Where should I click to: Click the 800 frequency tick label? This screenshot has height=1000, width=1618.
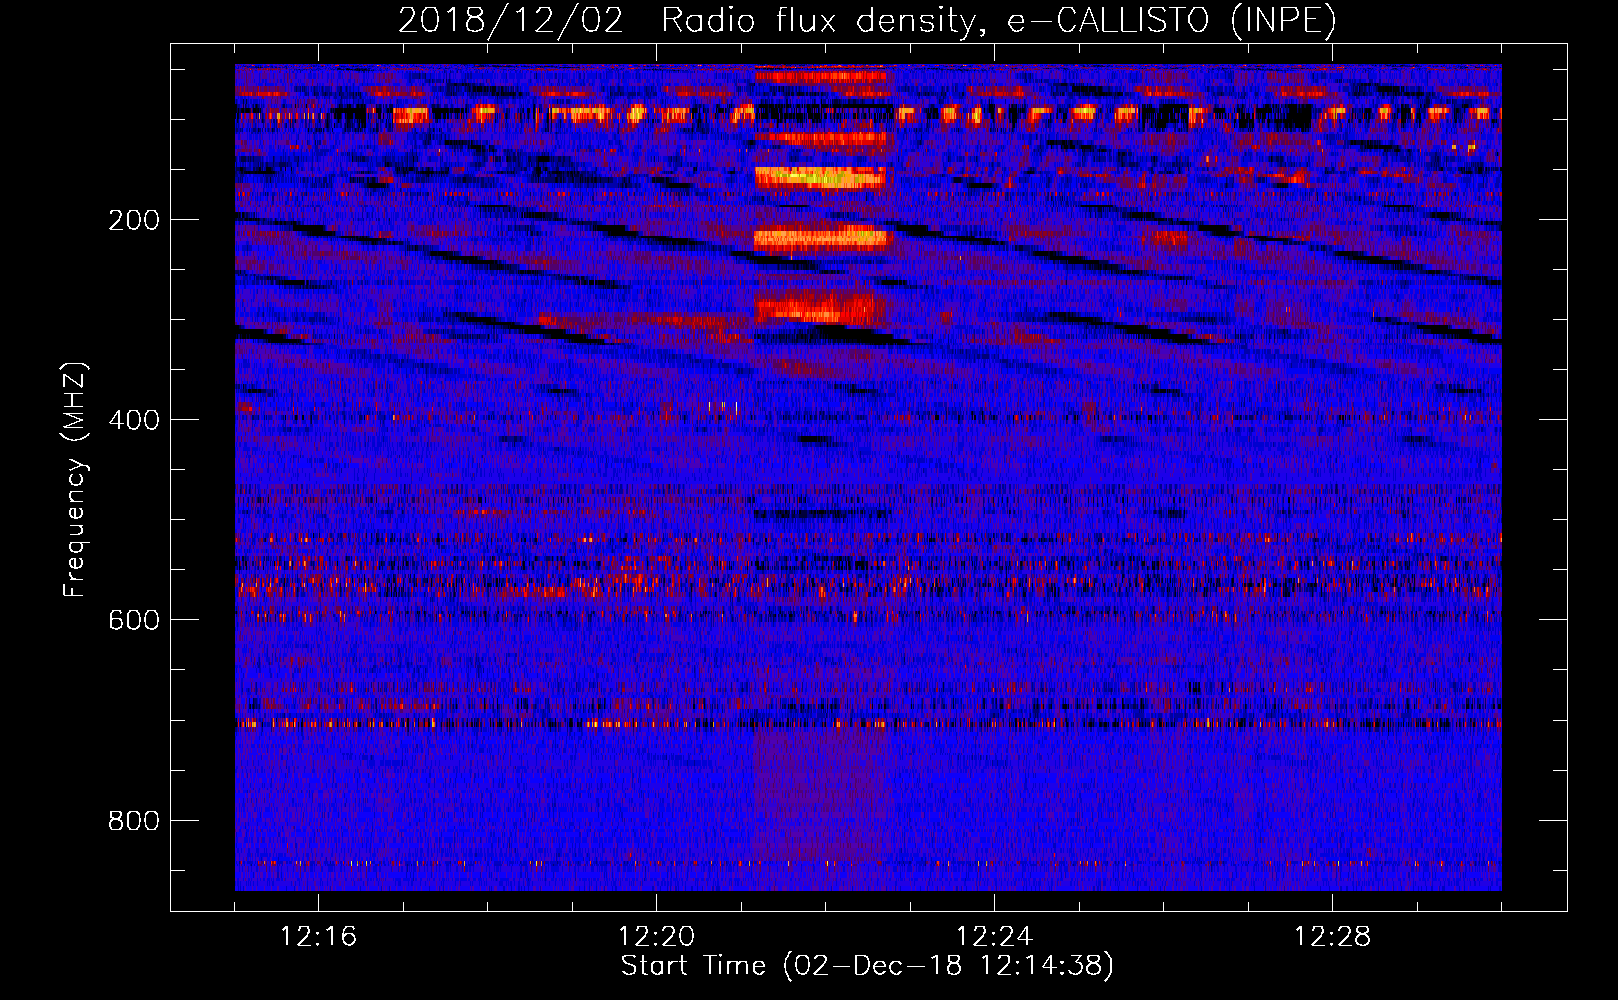[x=134, y=820]
